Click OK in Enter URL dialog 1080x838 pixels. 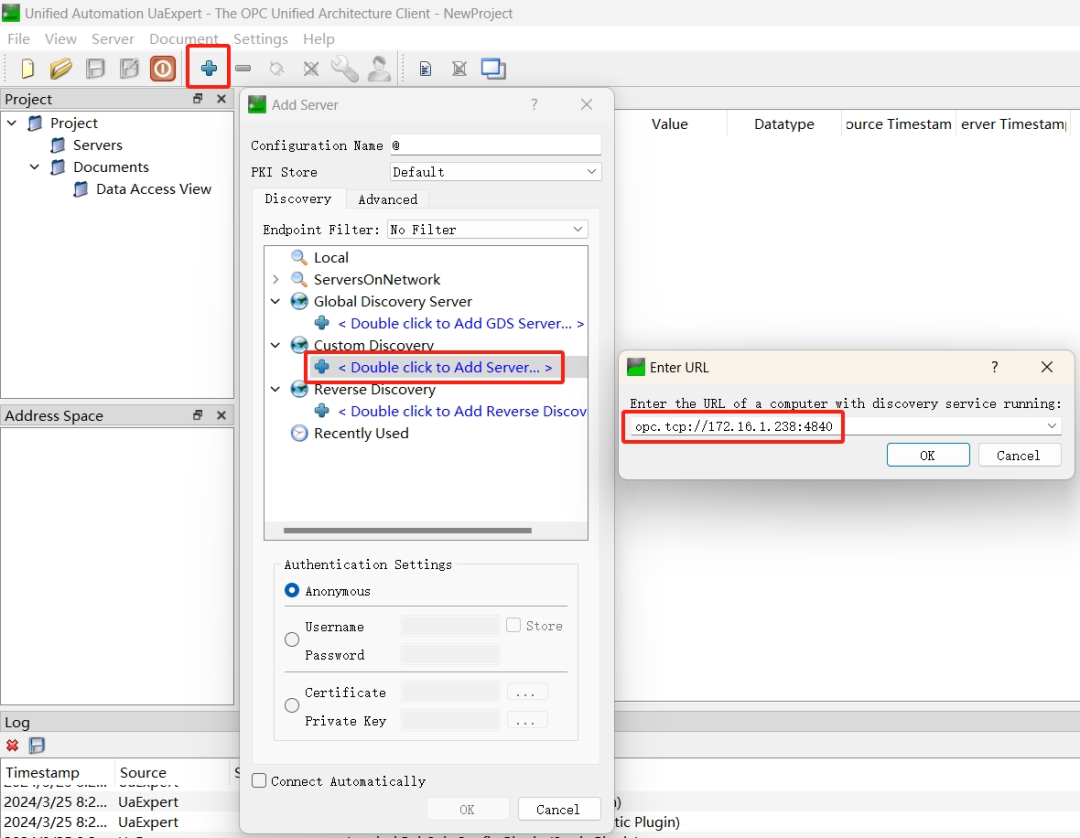(928, 455)
